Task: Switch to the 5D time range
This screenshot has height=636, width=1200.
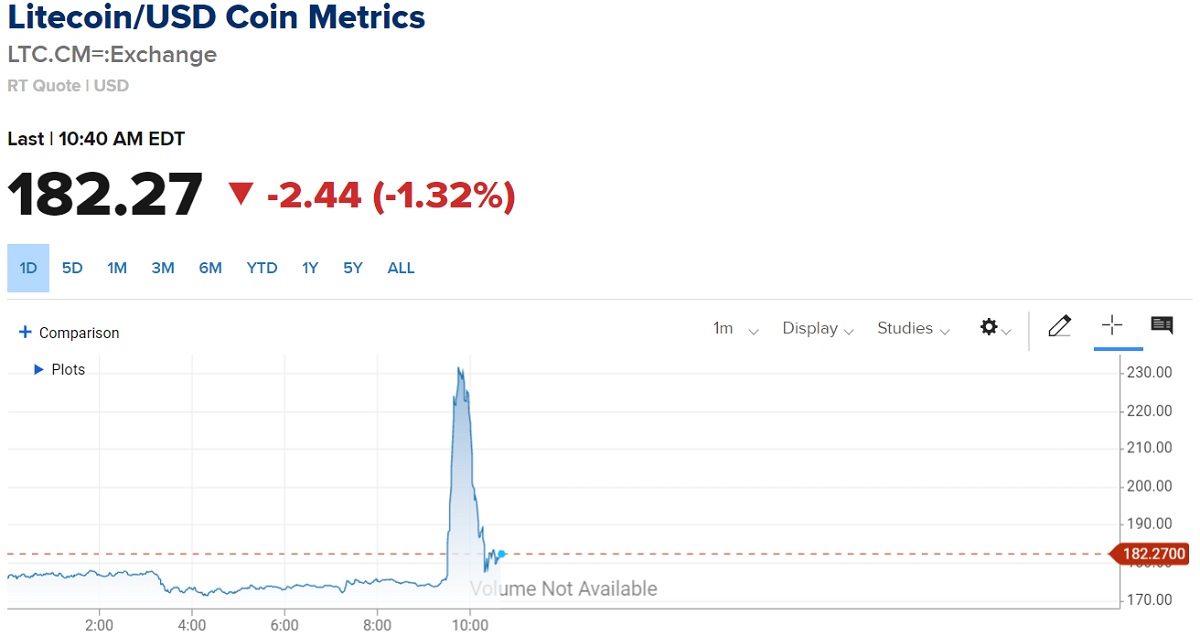Action: [x=72, y=268]
